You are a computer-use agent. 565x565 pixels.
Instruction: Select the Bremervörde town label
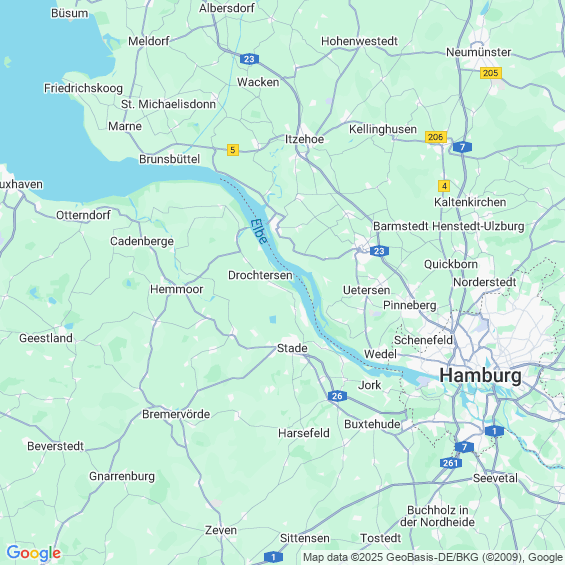pyautogui.click(x=176, y=414)
